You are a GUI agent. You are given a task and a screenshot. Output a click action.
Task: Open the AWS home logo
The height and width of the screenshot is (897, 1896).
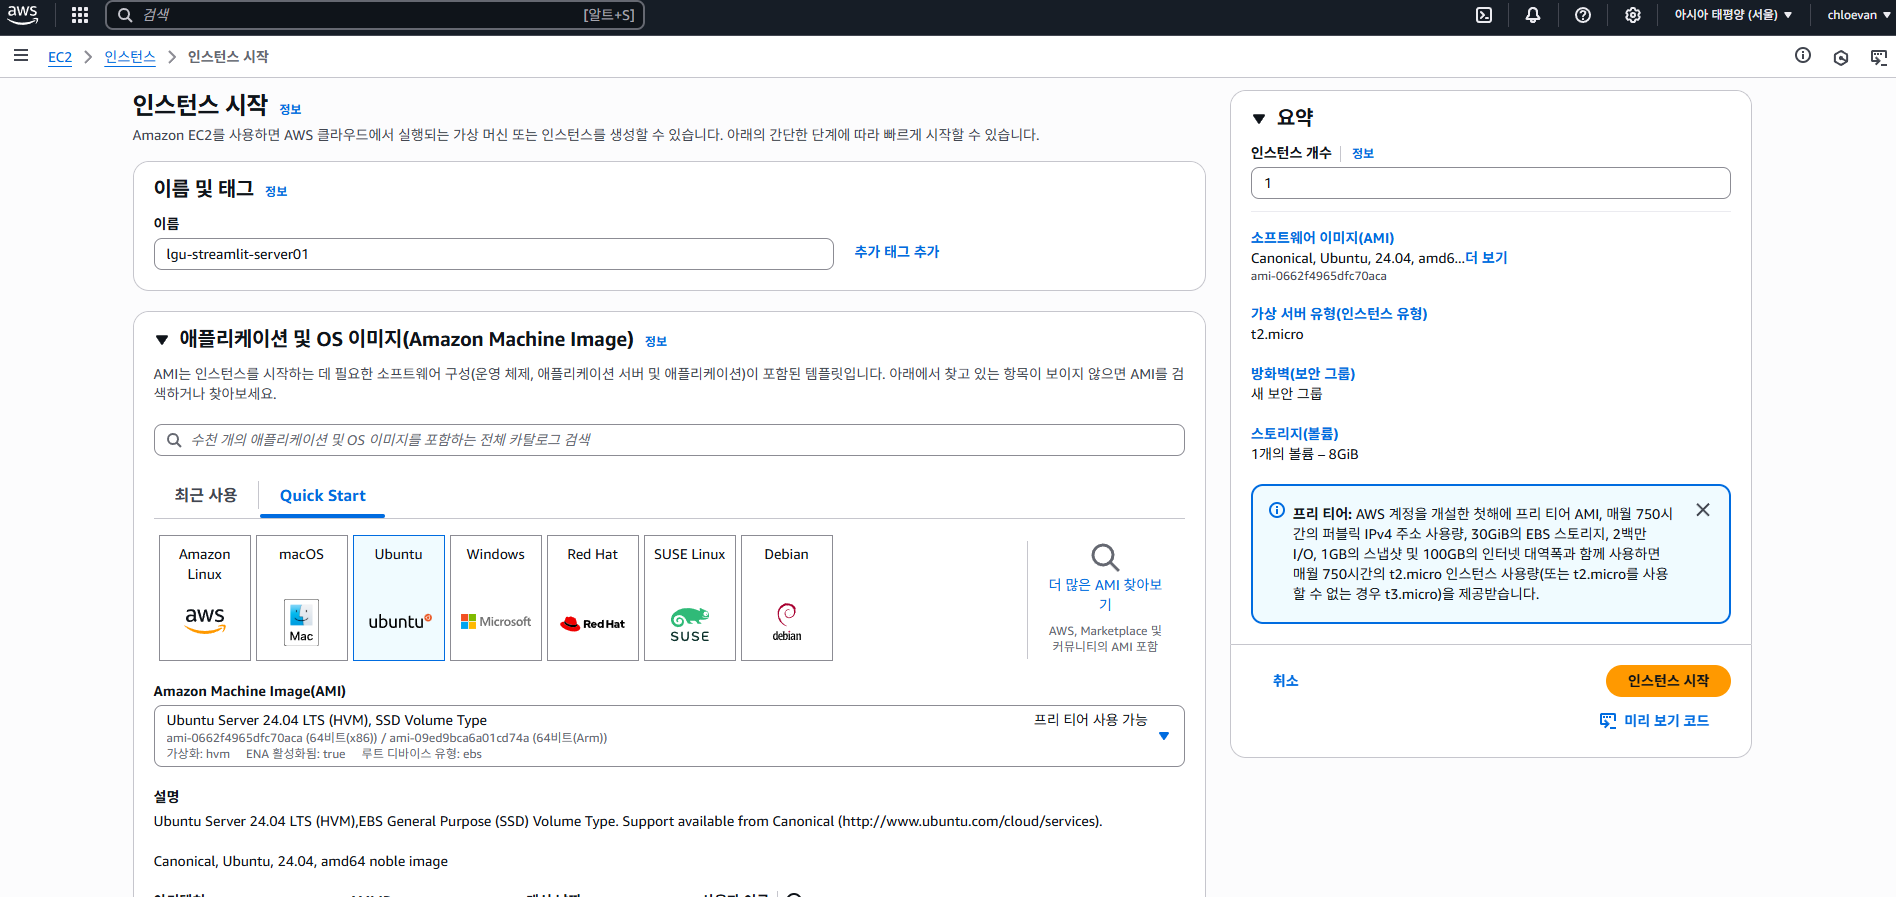[22, 15]
